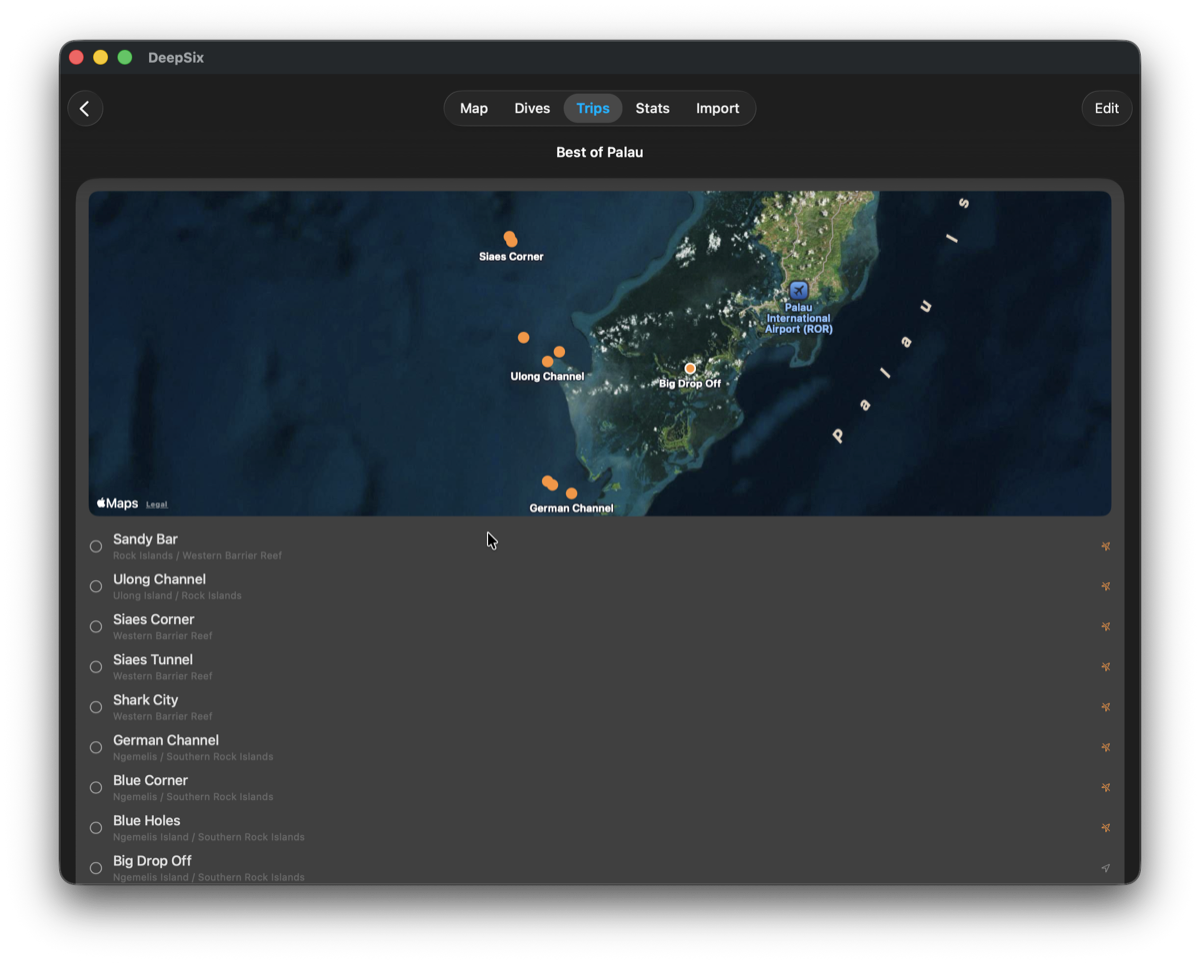
Task: Open the Legal link on the map
Action: tap(157, 504)
